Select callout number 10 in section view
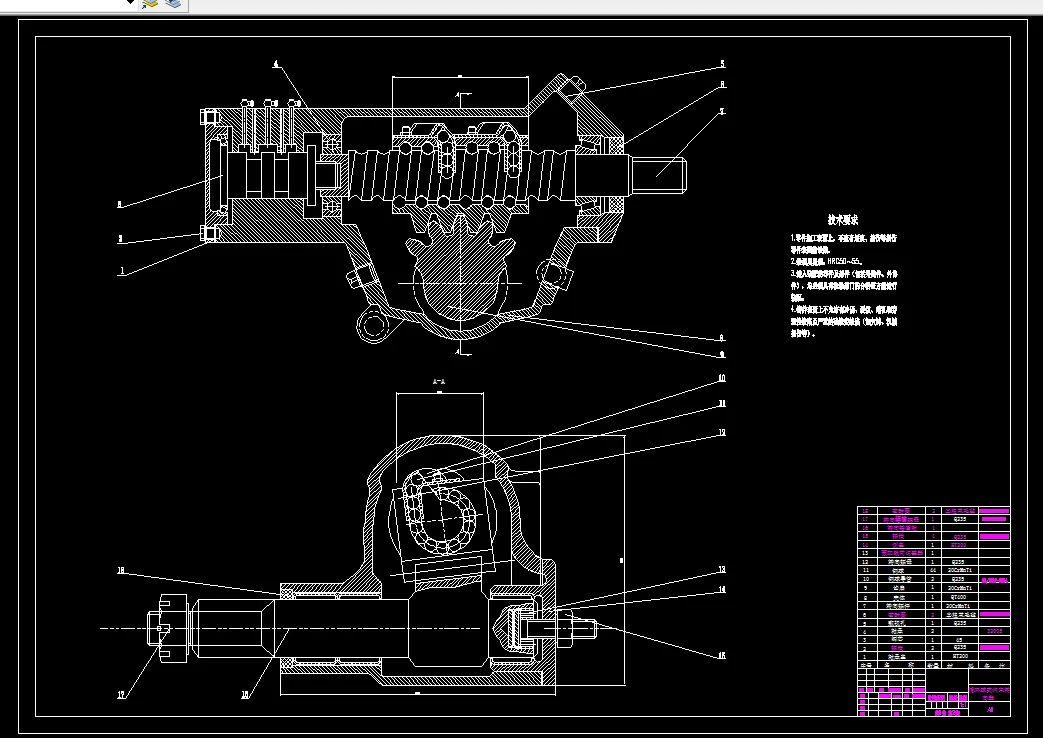 coord(722,379)
